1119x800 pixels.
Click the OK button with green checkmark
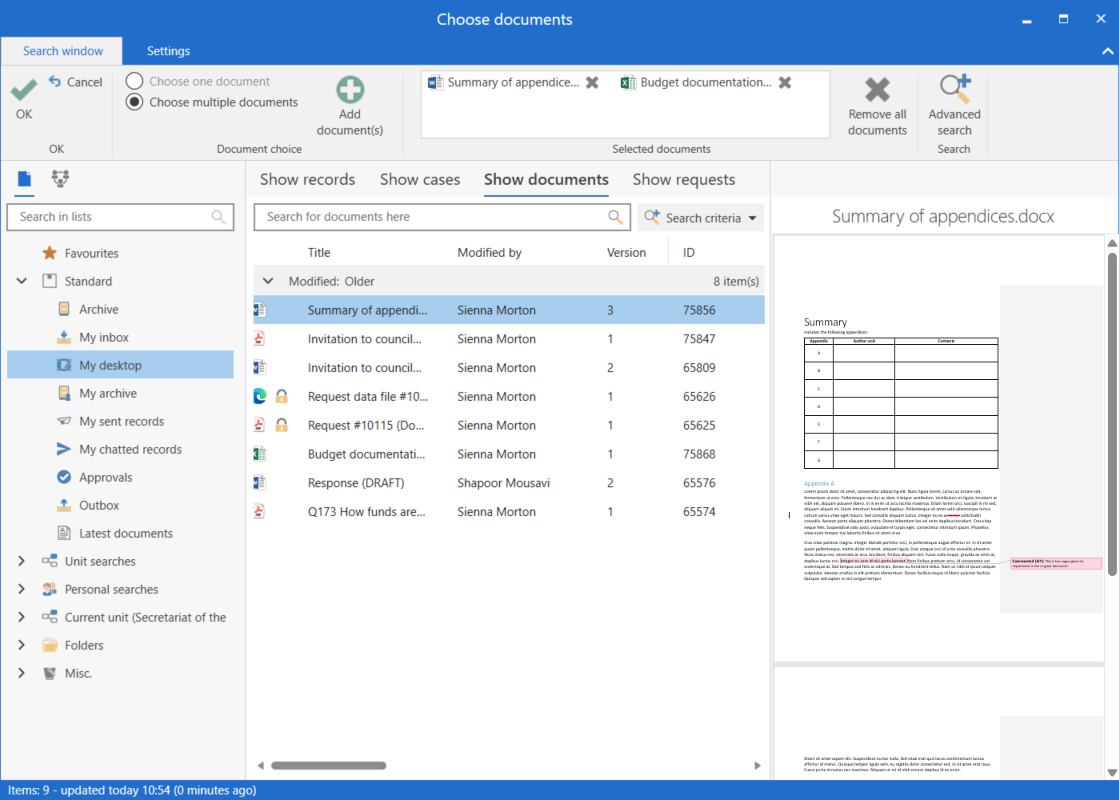tap(24, 97)
